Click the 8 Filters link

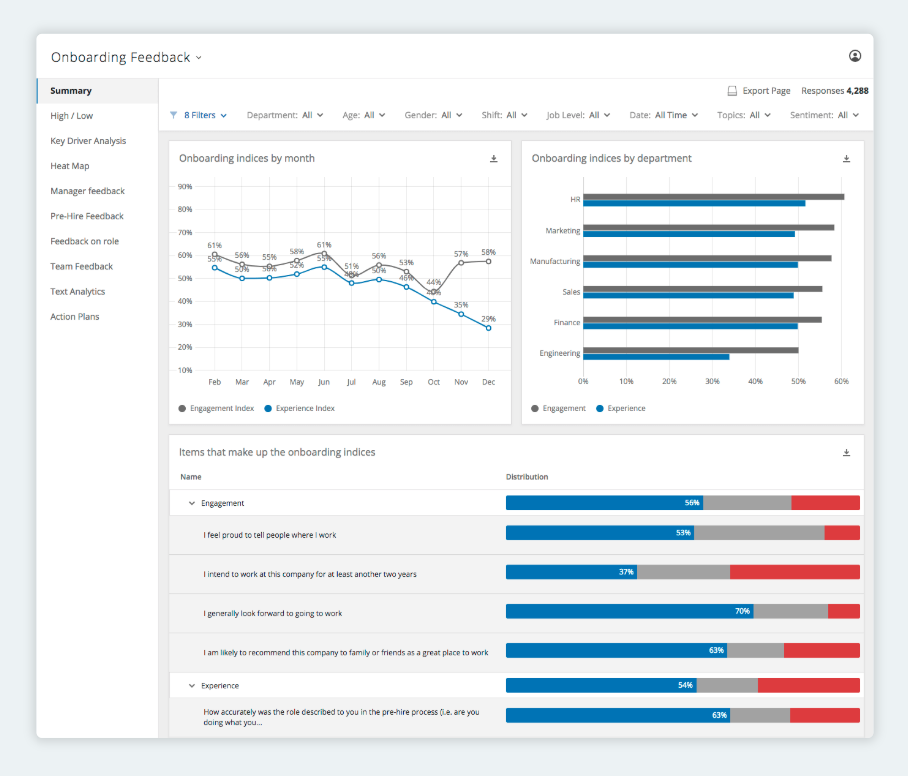(200, 115)
